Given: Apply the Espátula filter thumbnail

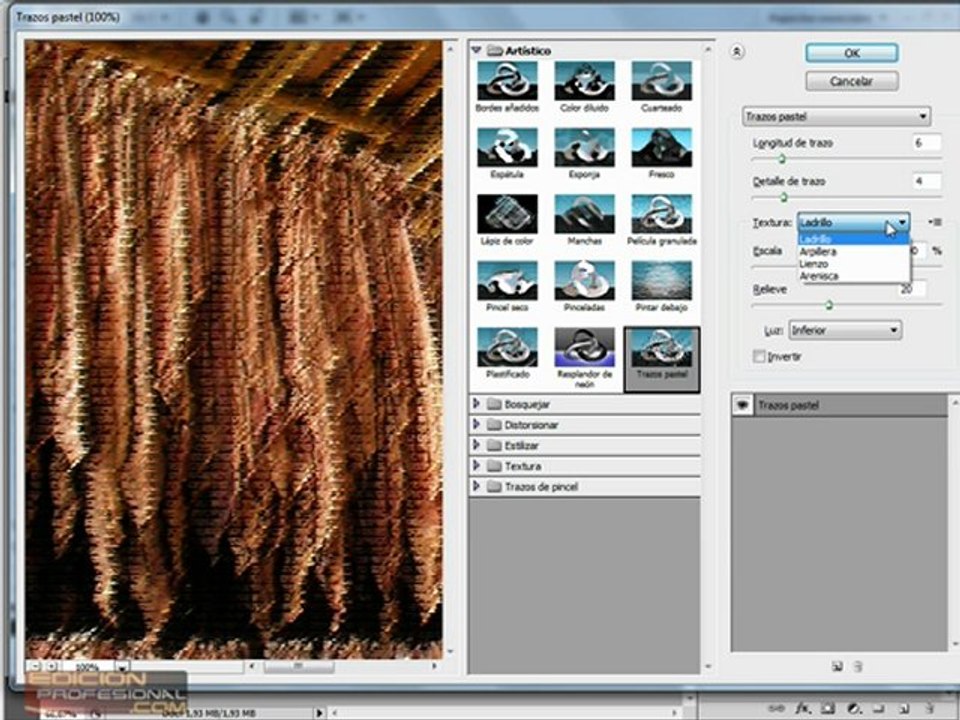Looking at the screenshot, I should 507,148.
